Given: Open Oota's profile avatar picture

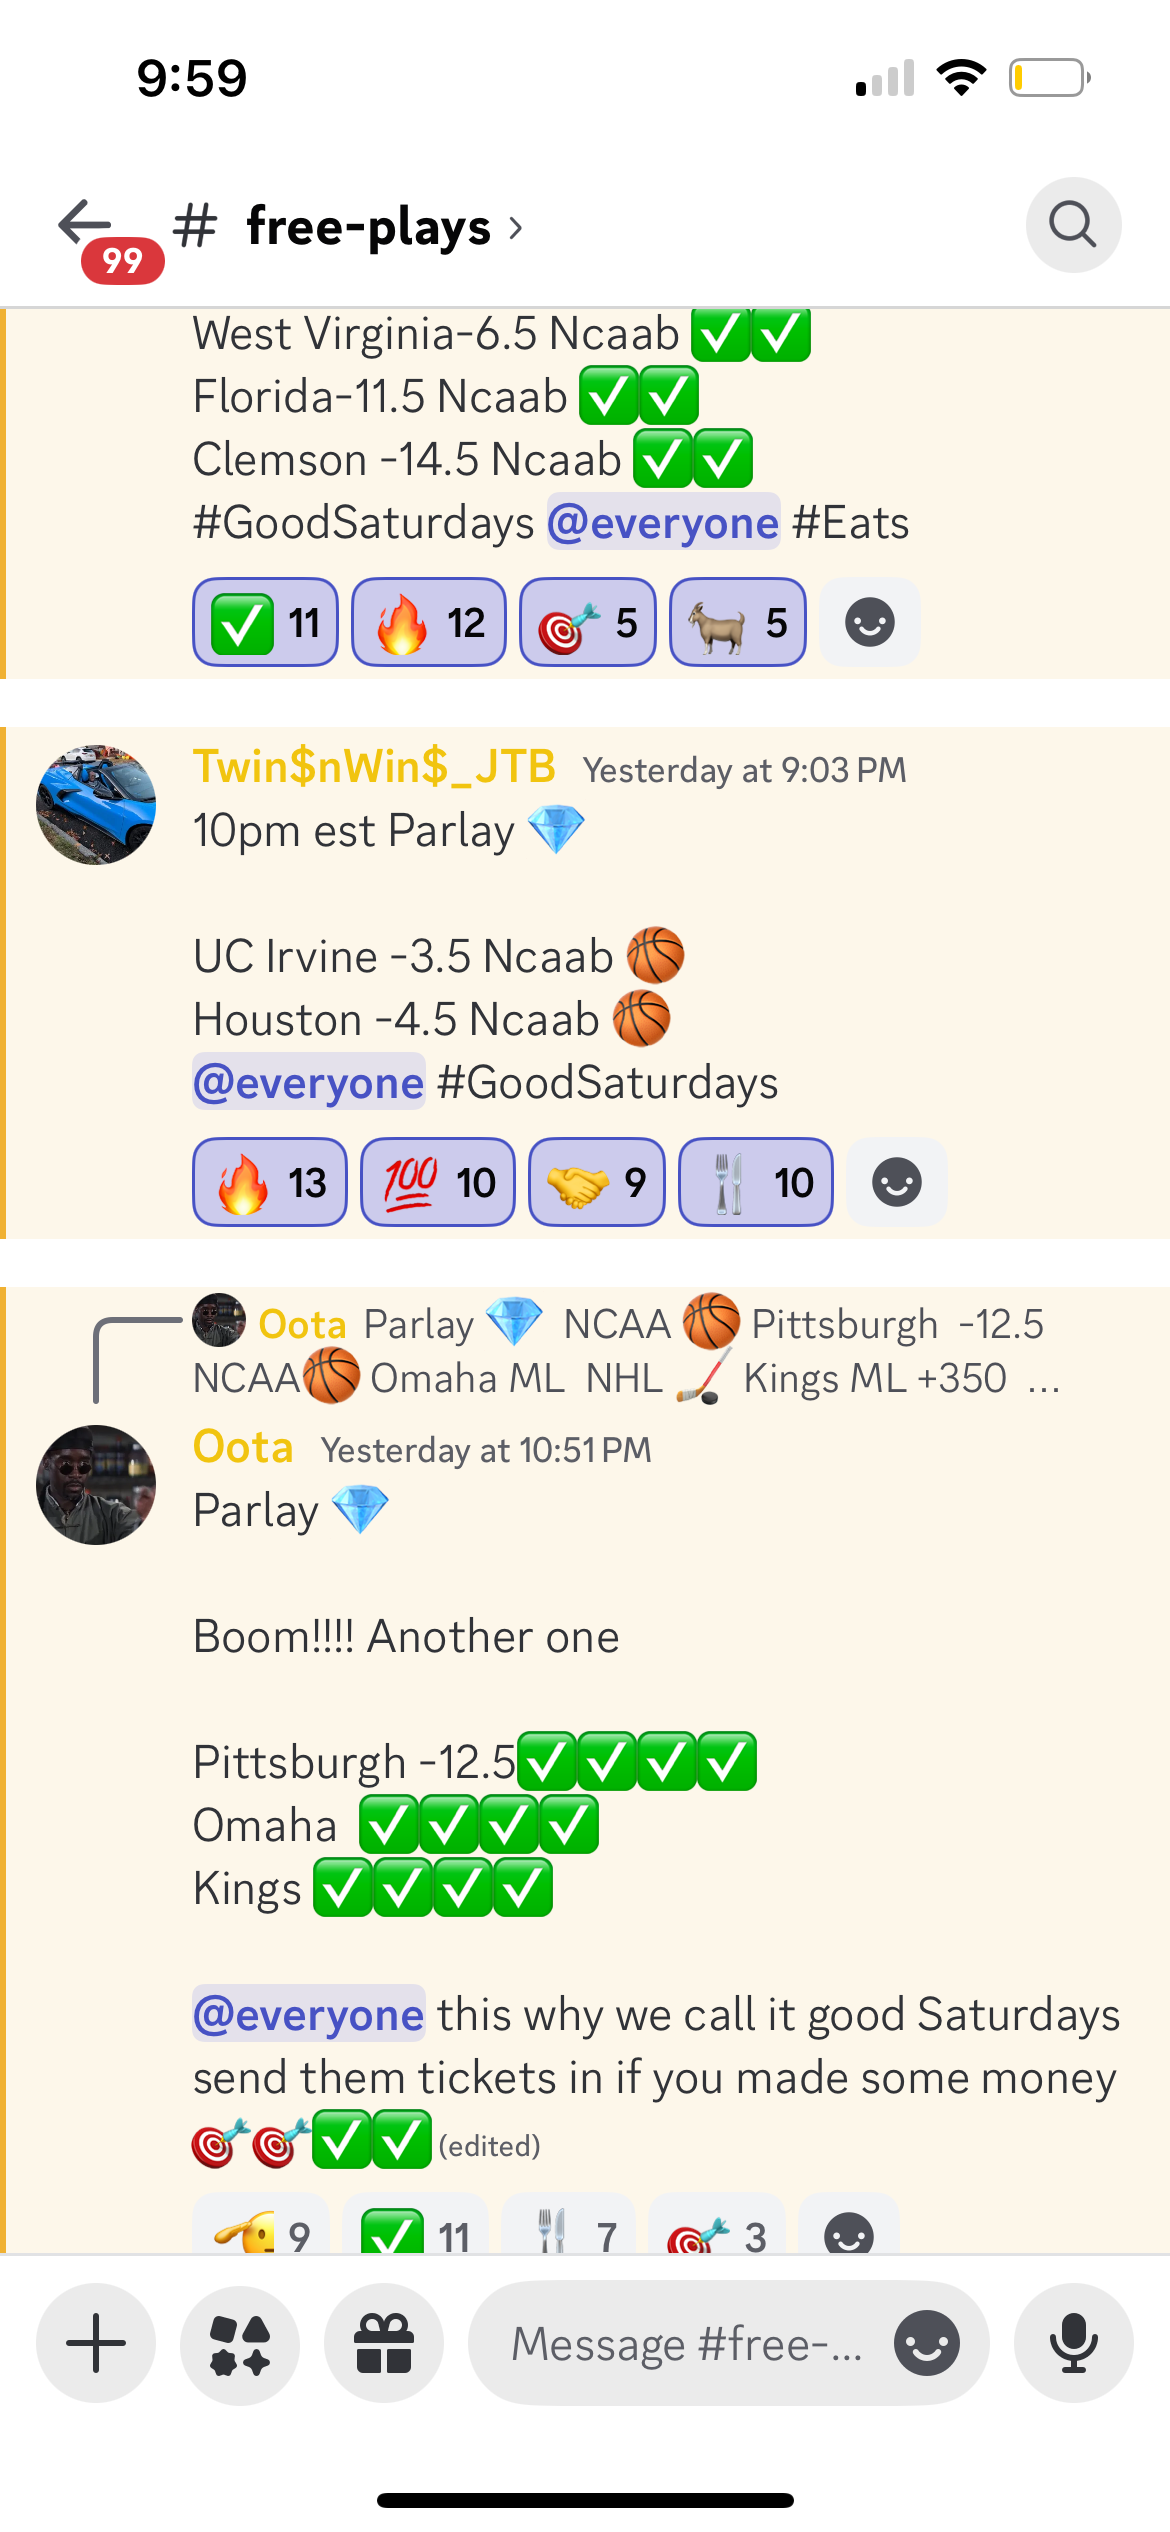Looking at the screenshot, I should tap(96, 1485).
